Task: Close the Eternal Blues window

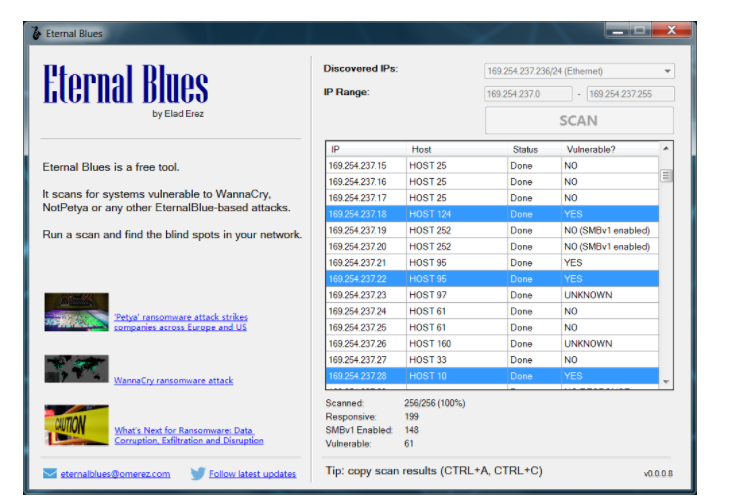Action: (671, 30)
